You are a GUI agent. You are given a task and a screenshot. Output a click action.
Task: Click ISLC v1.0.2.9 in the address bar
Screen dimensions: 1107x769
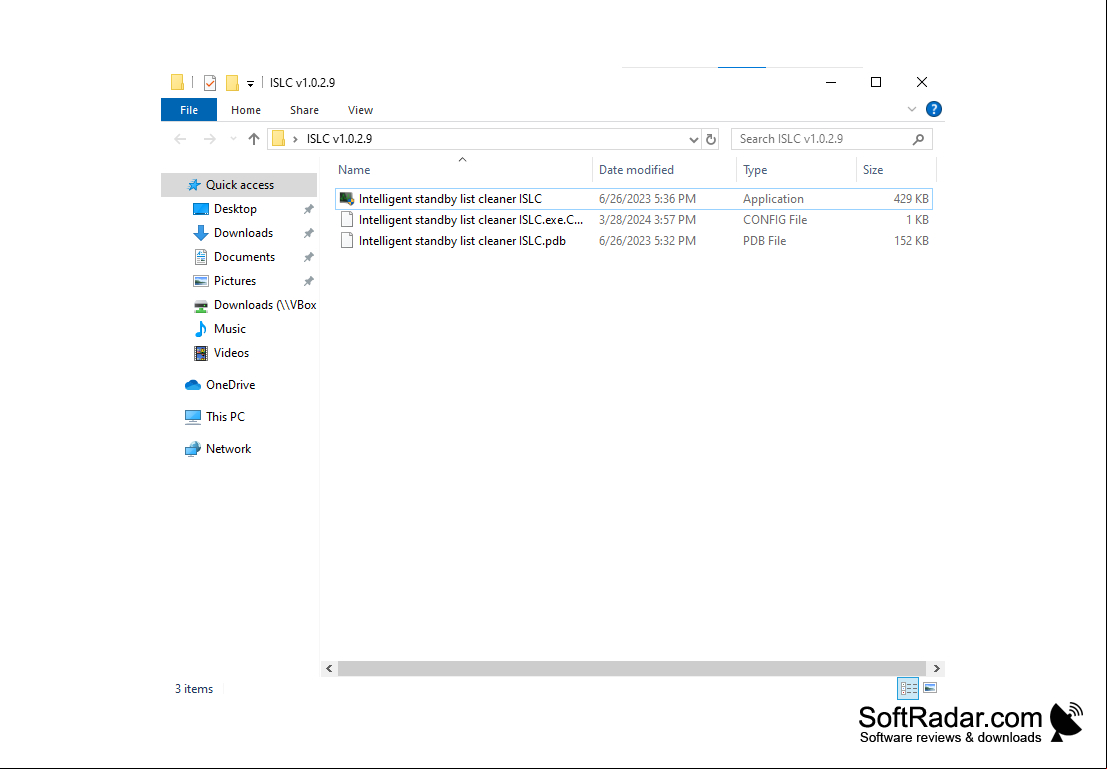339,139
